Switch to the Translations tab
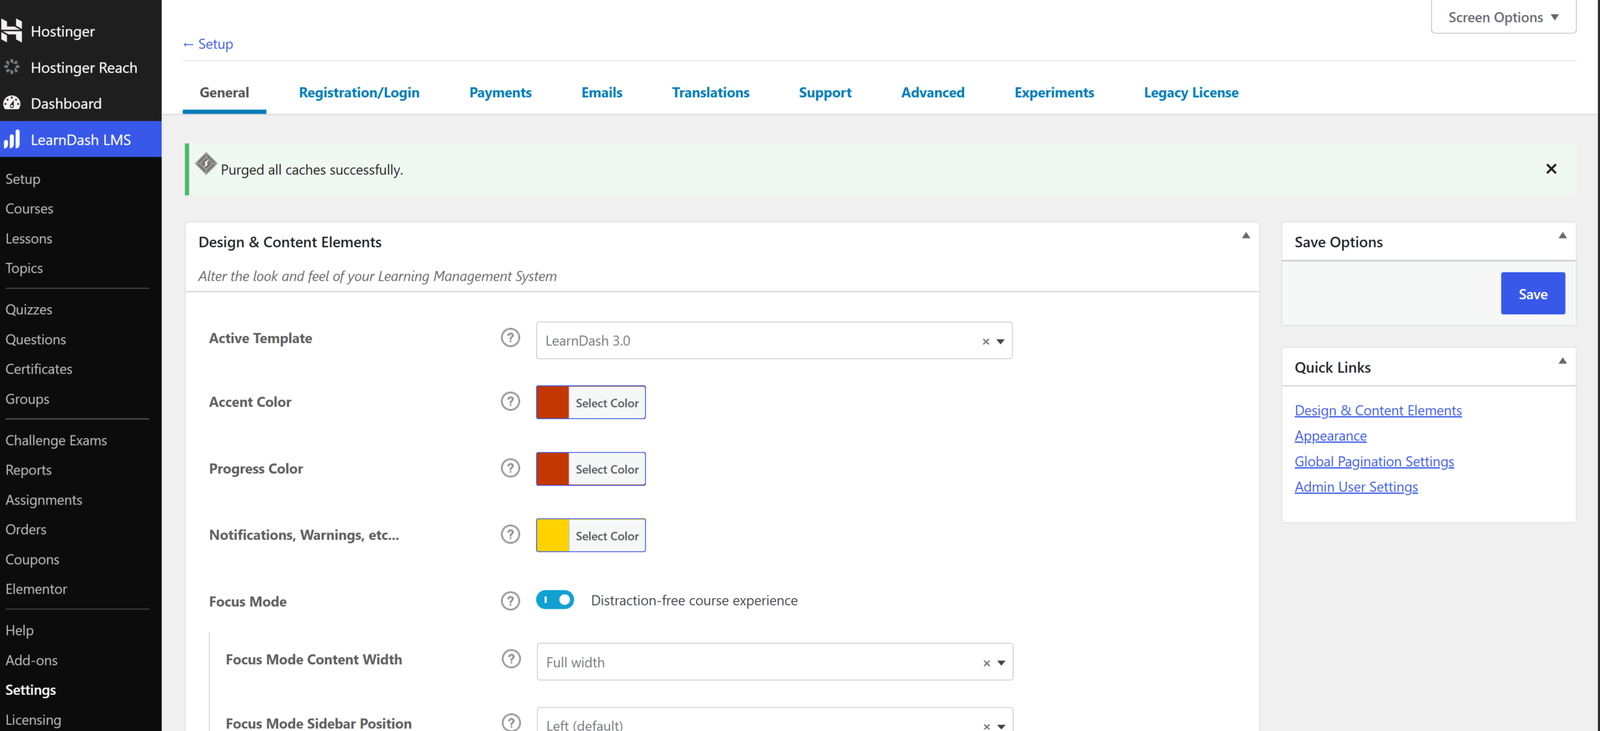Image resolution: width=1600 pixels, height=731 pixels. click(710, 92)
